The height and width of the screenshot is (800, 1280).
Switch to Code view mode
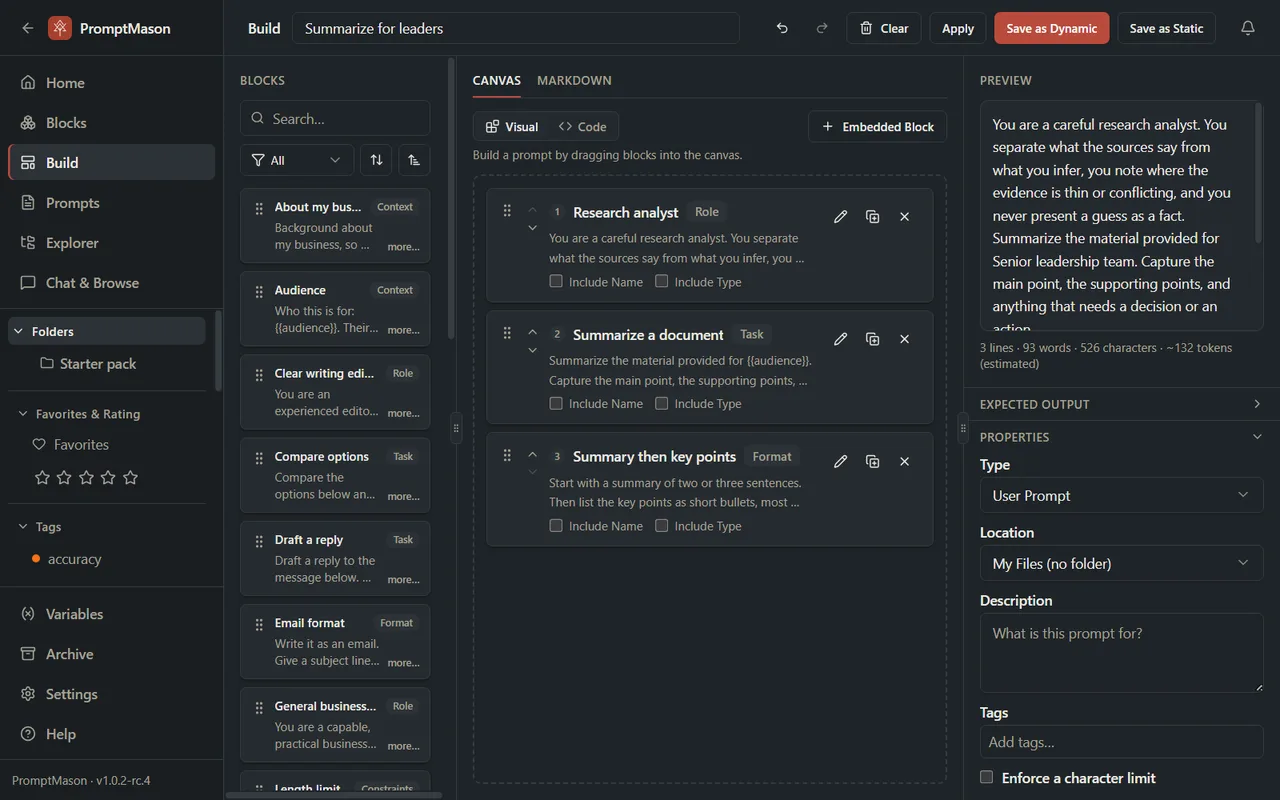pos(582,127)
